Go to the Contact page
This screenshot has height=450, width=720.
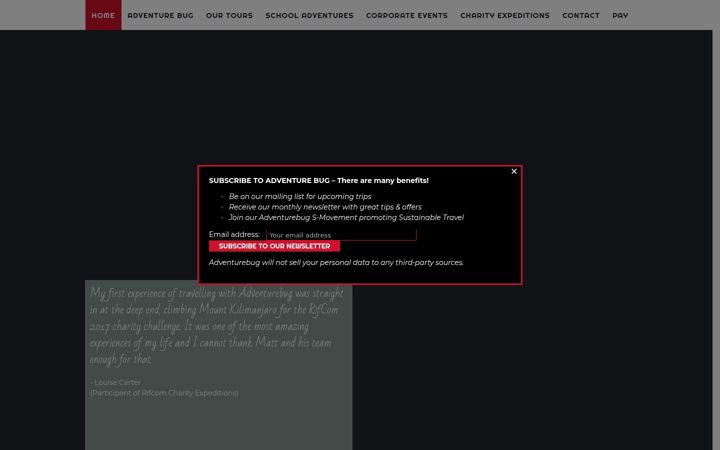[x=581, y=15]
